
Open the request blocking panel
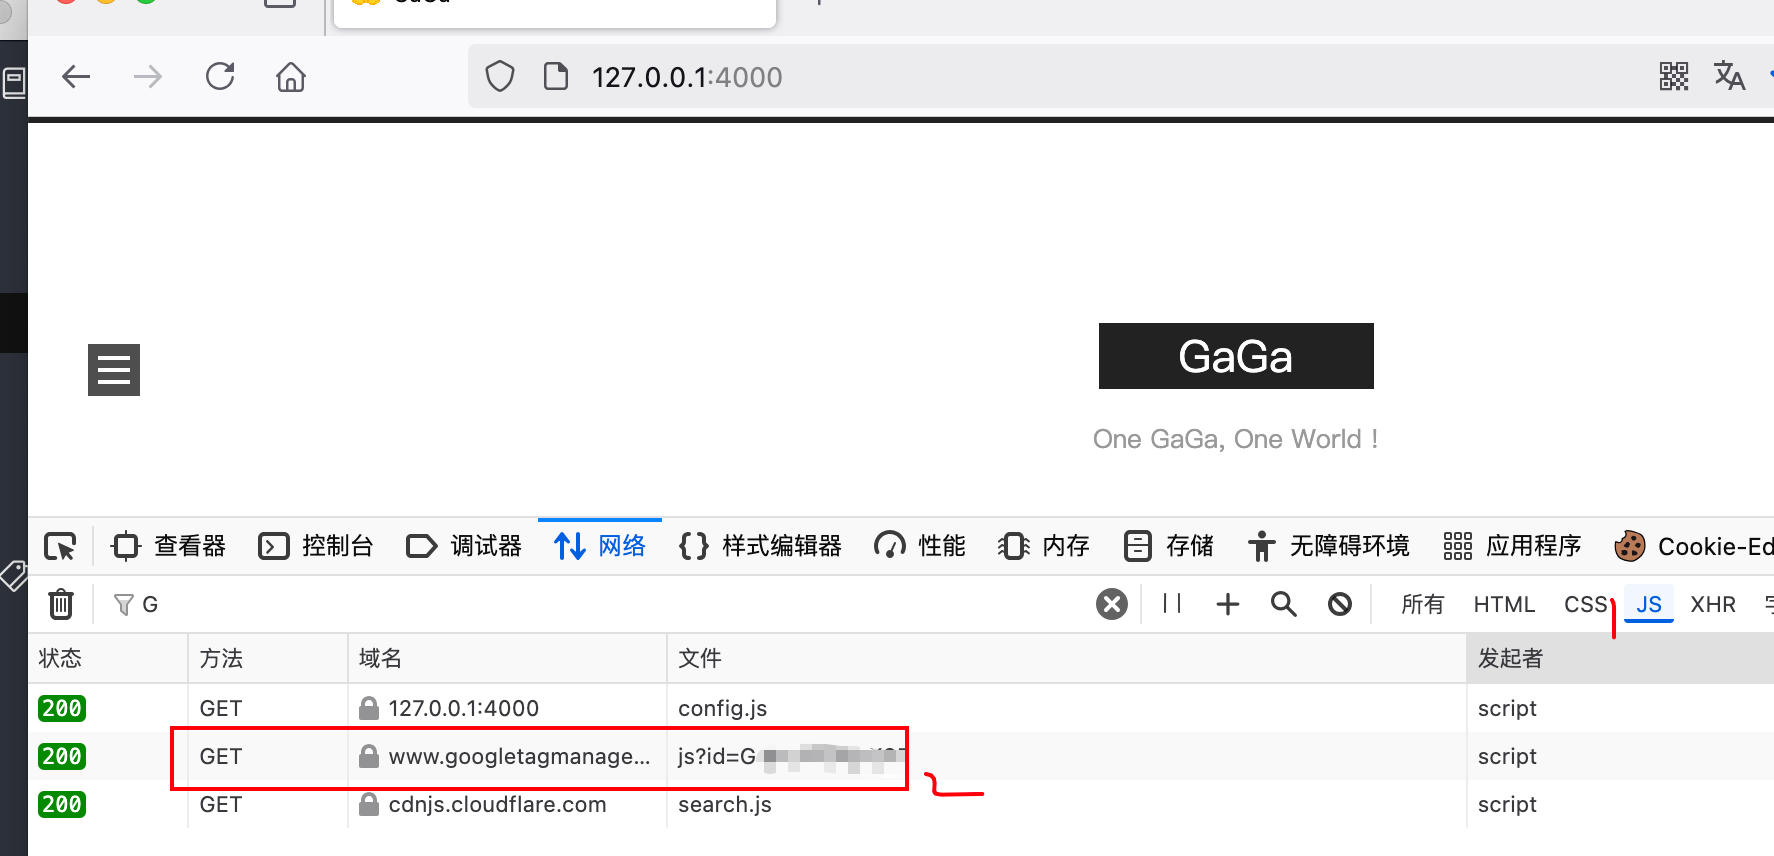point(1340,604)
